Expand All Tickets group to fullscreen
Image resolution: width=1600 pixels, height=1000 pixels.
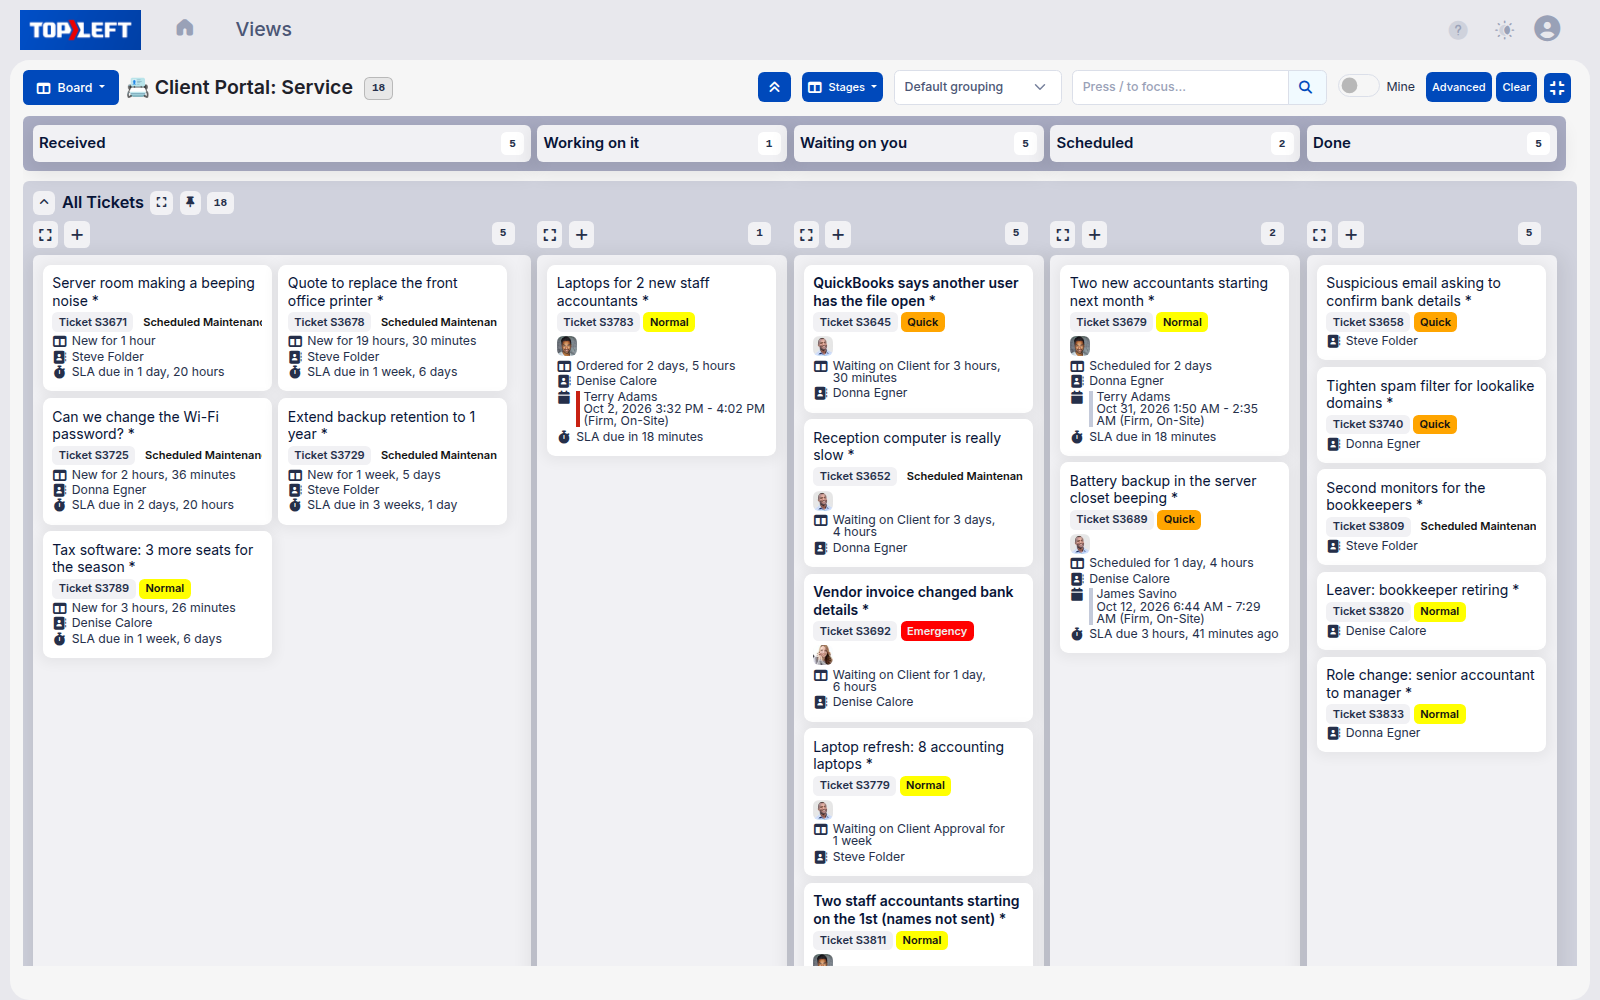pos(161,202)
